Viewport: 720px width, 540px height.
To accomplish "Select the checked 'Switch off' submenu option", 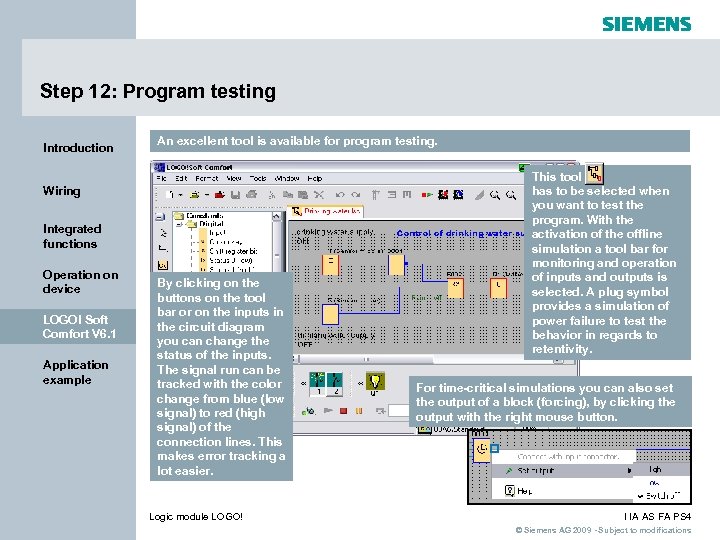I will (x=659, y=496).
